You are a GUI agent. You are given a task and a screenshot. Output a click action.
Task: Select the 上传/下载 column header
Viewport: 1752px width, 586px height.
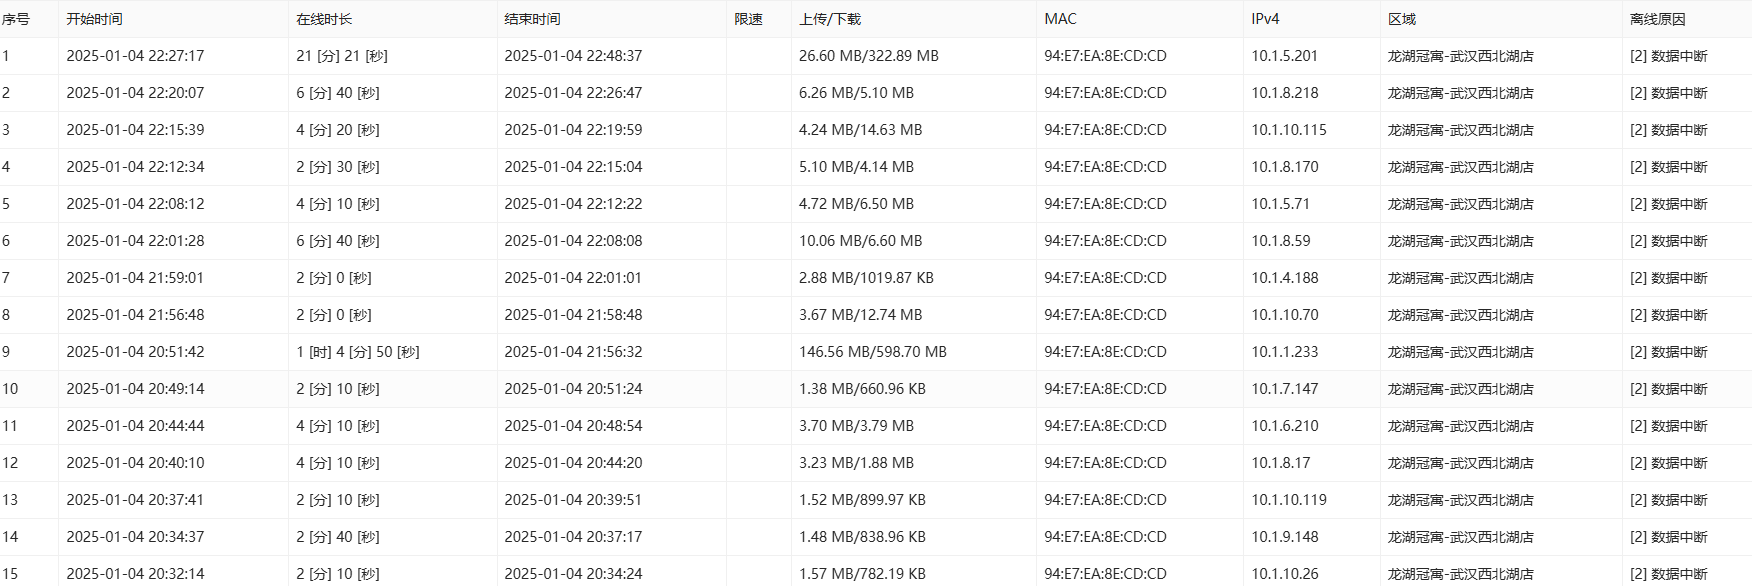[830, 19]
